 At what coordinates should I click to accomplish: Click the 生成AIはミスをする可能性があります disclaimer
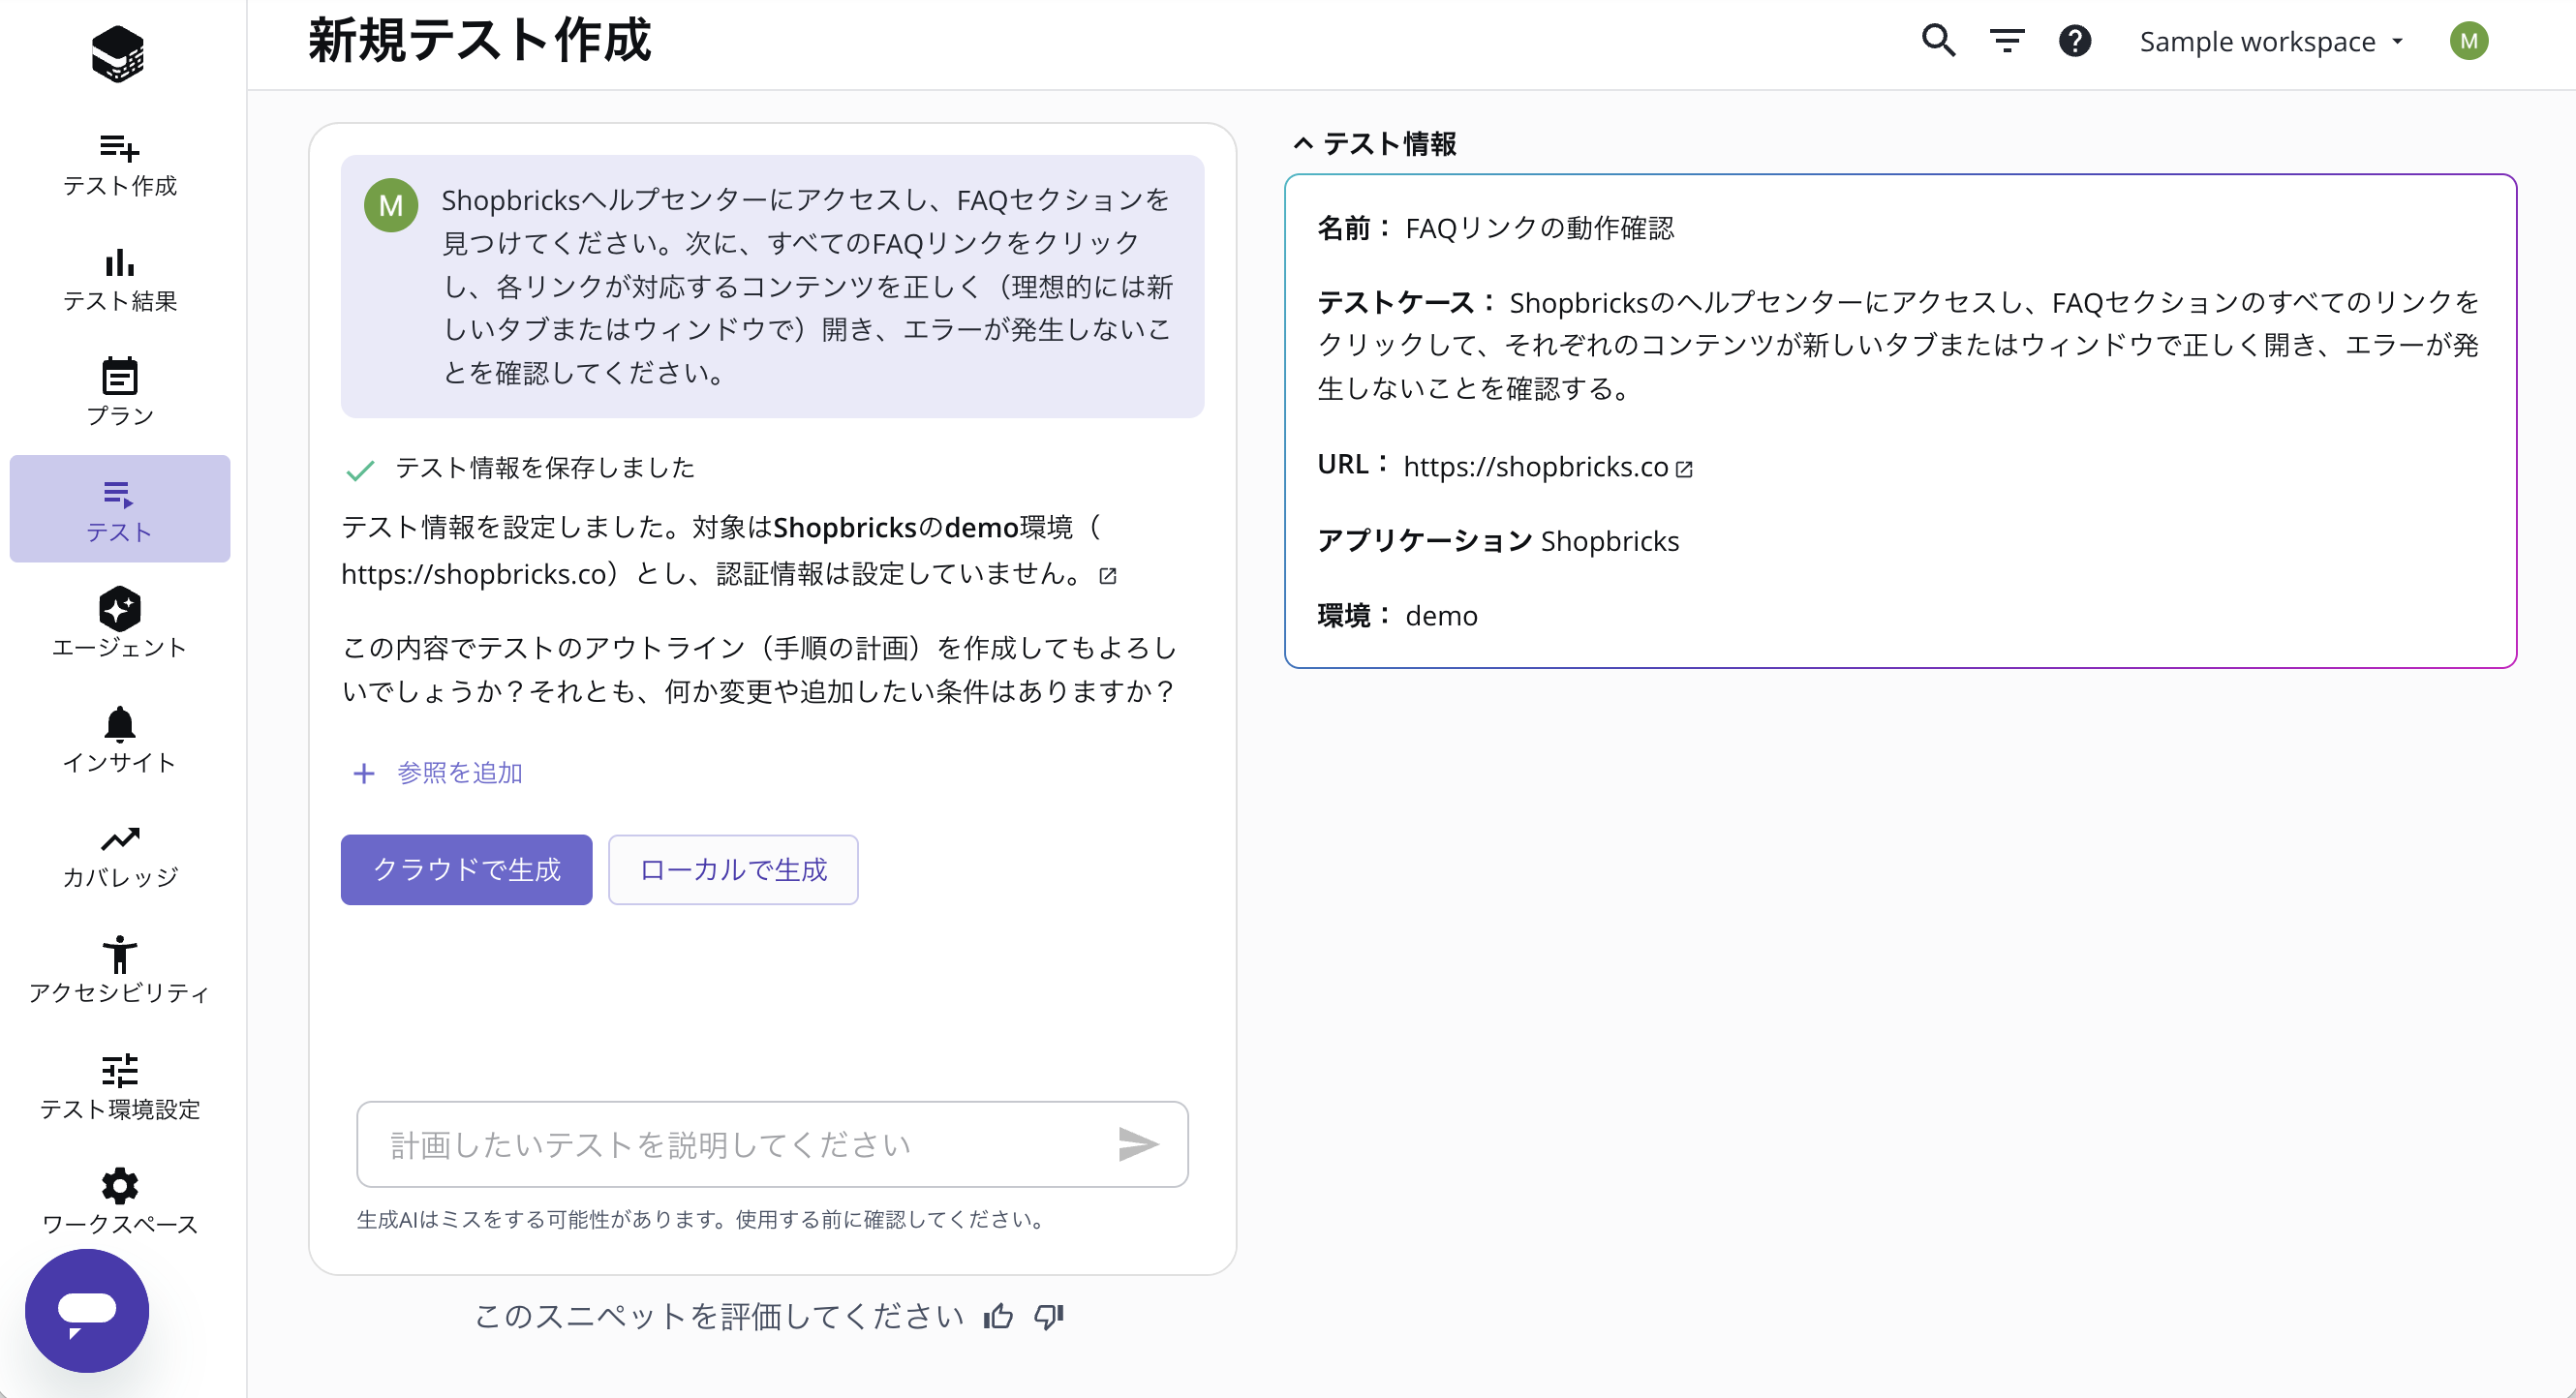pyautogui.click(x=700, y=1219)
